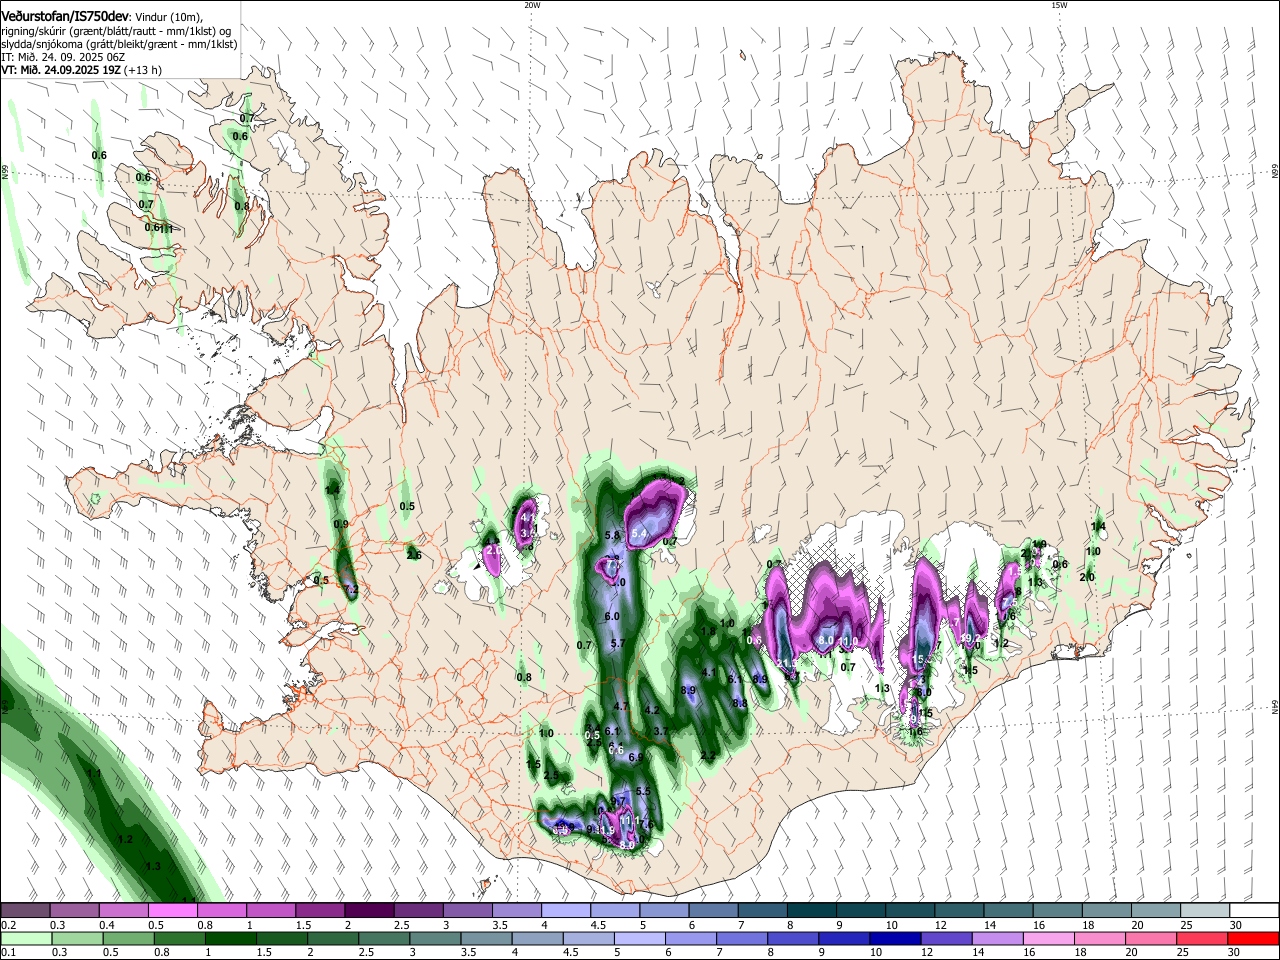Pick the snow legend 30 white swatch
1280x960 pixels.
pos(1255,910)
